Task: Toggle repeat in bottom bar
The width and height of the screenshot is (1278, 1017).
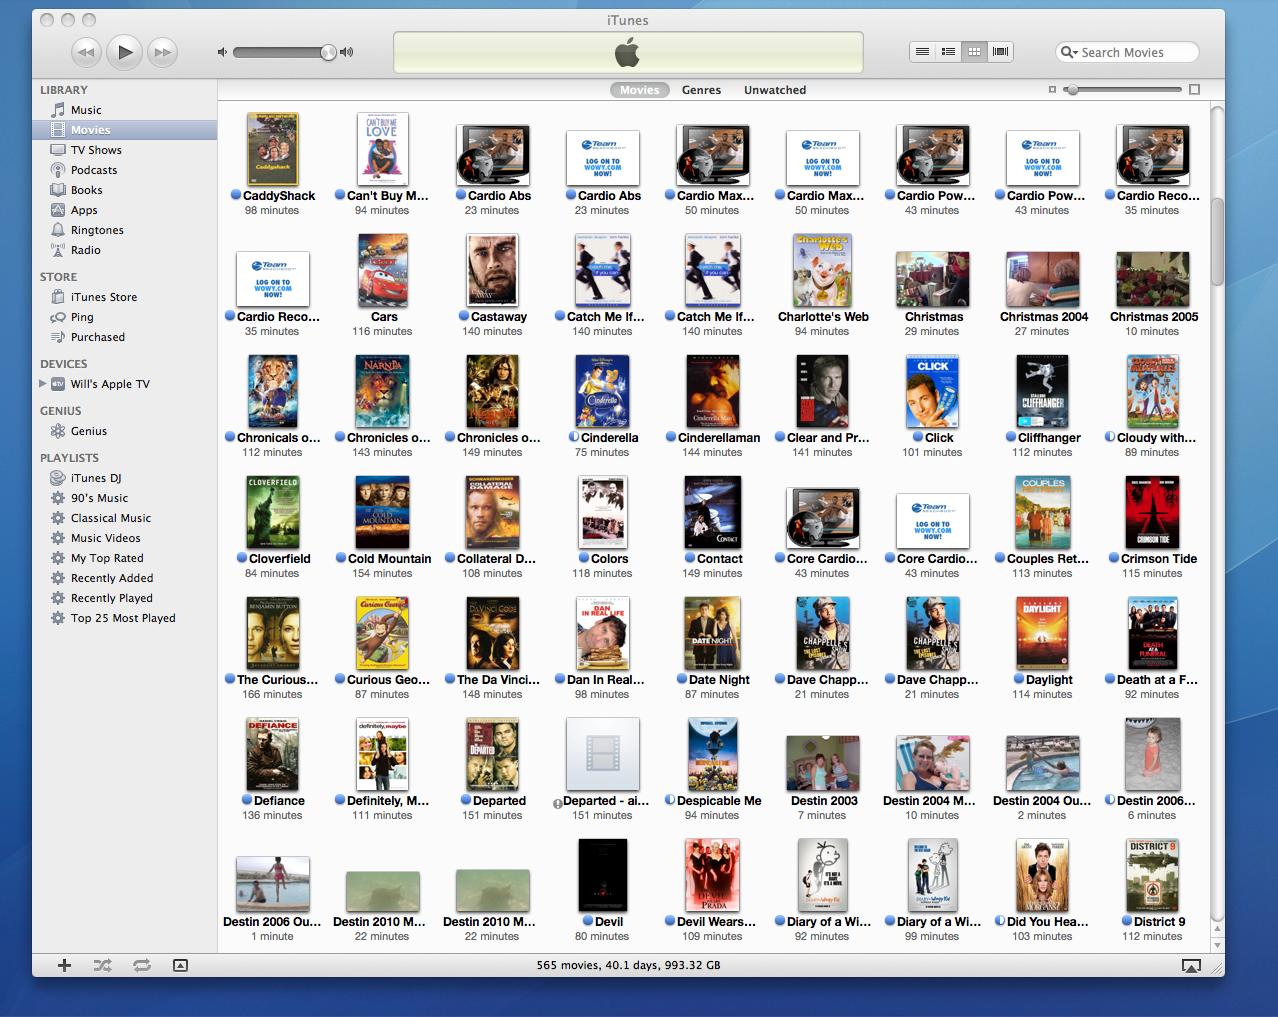Action: [141, 965]
